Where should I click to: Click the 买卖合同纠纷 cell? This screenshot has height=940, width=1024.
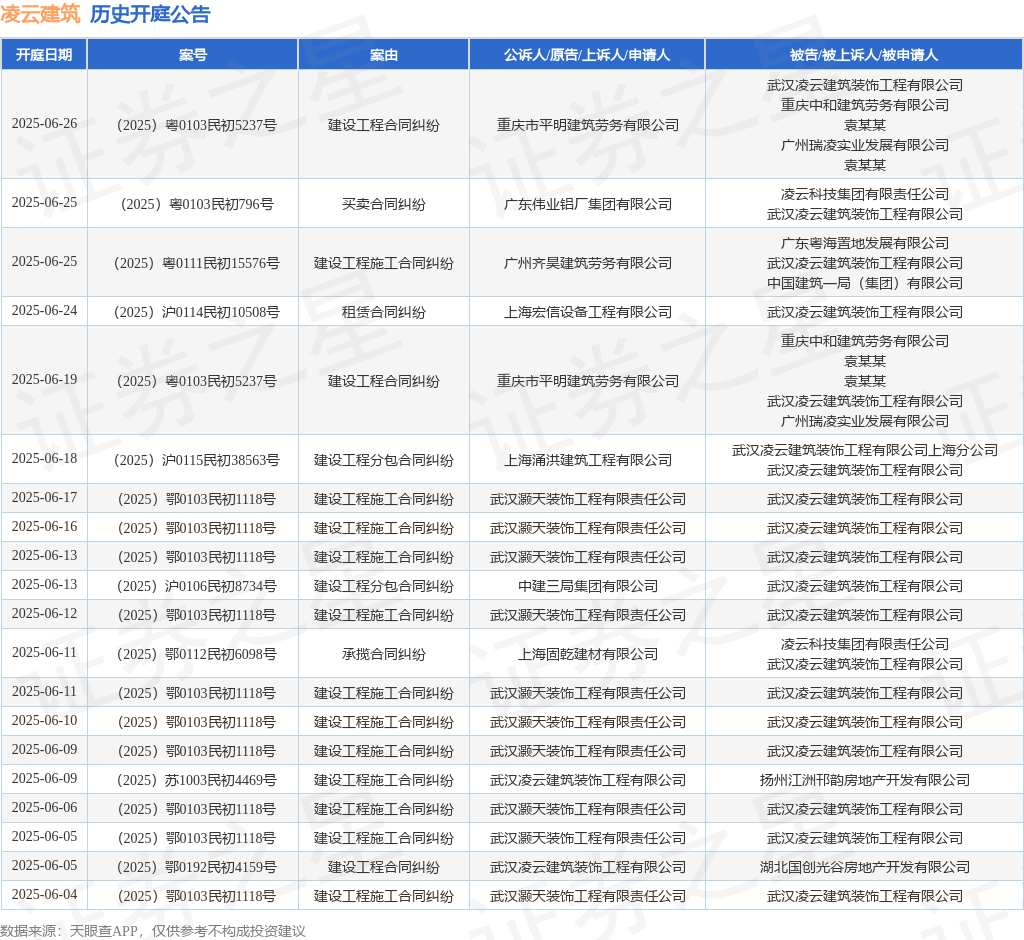(x=383, y=204)
